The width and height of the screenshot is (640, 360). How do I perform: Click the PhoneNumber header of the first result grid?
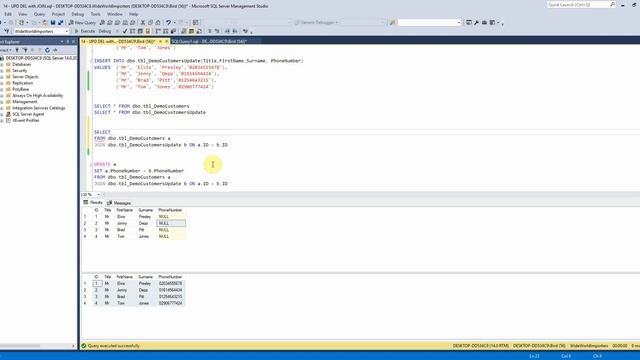coord(170,210)
